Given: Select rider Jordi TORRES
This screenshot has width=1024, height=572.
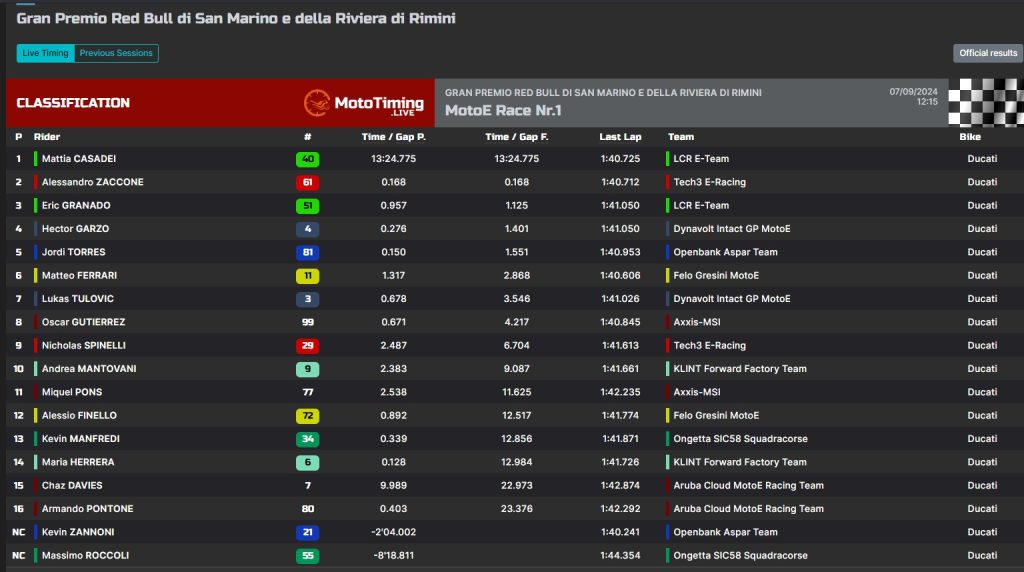Looking at the screenshot, I should click(74, 252).
